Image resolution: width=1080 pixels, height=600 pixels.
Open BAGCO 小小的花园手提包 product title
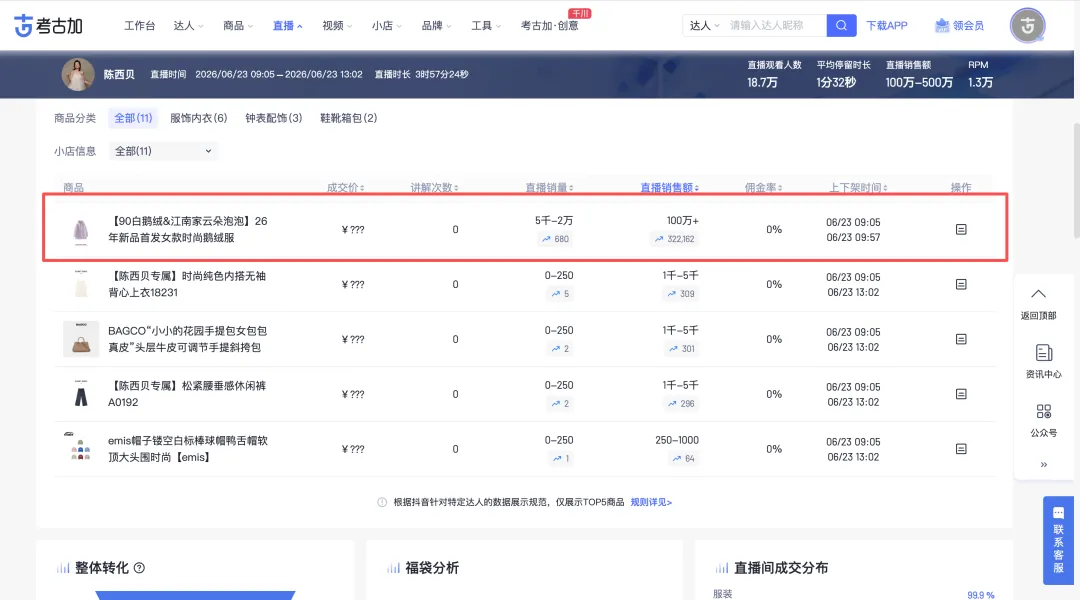pyautogui.click(x=187, y=339)
